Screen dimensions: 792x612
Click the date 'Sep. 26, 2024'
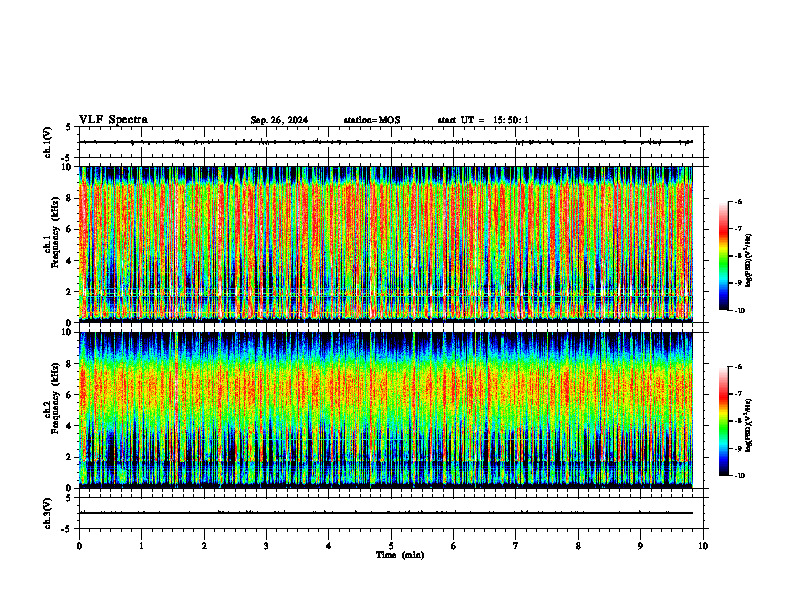279,120
